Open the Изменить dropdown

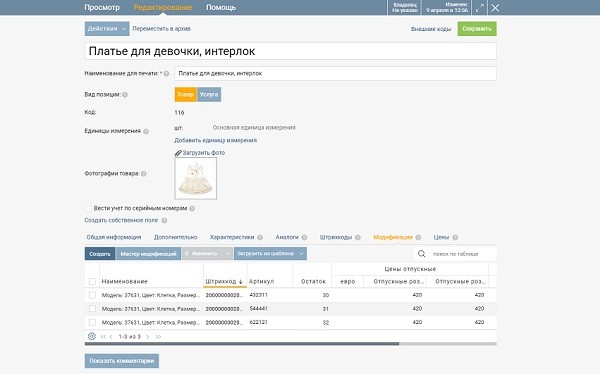pos(207,254)
